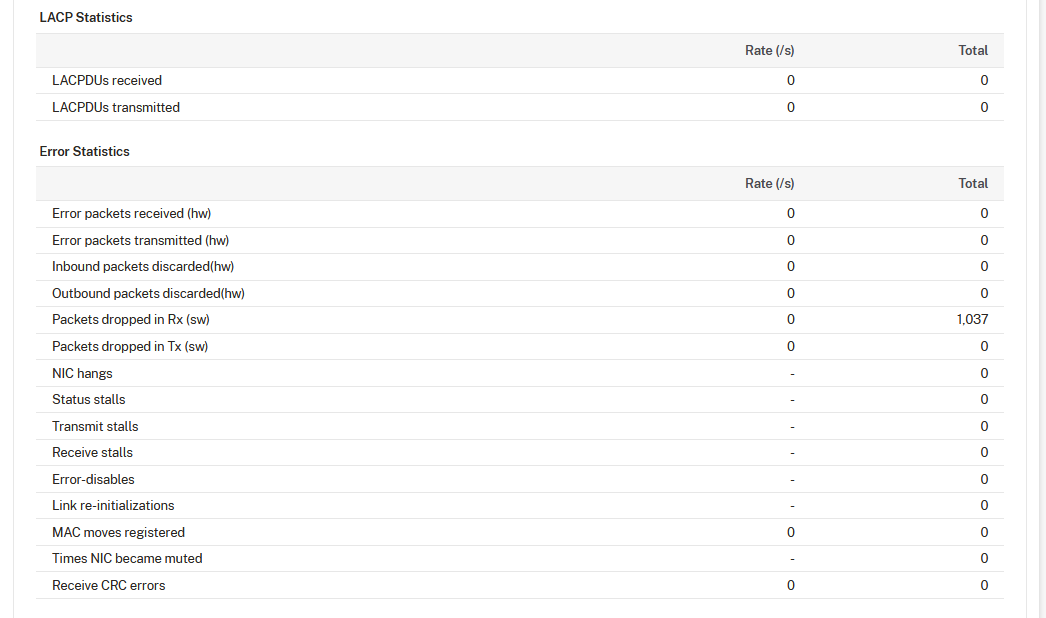Click the LACPDUs received row label
Image resolution: width=1046 pixels, height=618 pixels.
pyautogui.click(x=107, y=81)
